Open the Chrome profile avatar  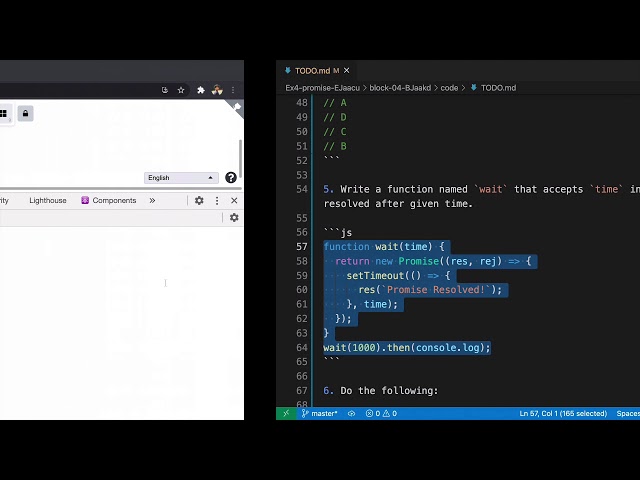pyautogui.click(x=217, y=90)
